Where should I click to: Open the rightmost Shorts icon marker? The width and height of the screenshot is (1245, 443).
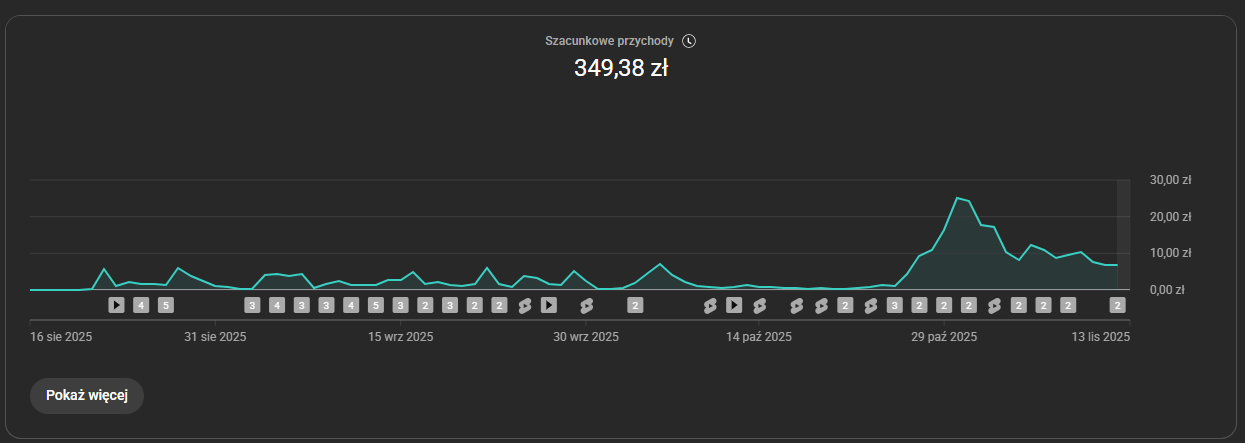point(994,305)
